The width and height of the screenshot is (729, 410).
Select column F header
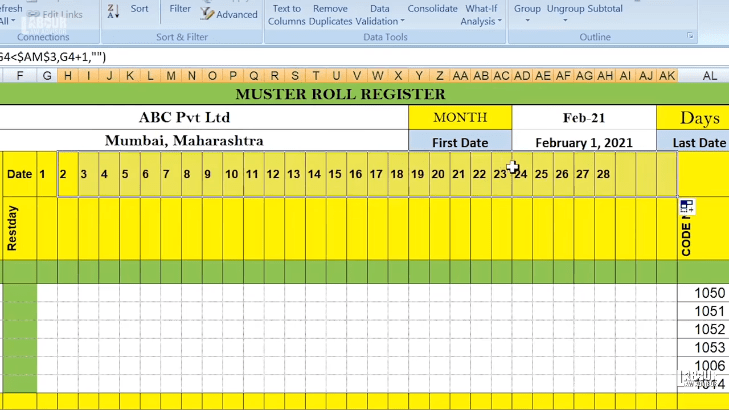pyautogui.click(x=20, y=76)
